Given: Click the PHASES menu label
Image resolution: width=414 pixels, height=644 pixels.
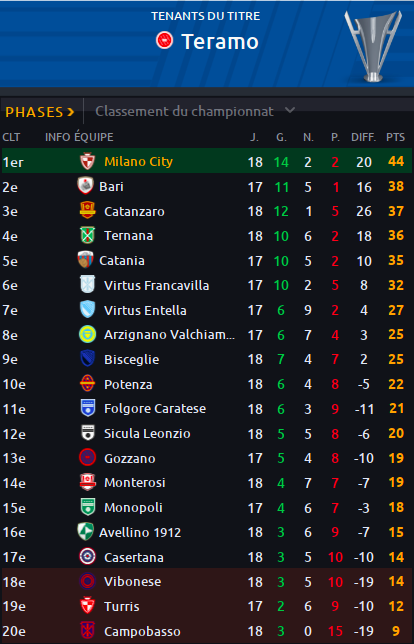Looking at the screenshot, I should tap(34, 112).
